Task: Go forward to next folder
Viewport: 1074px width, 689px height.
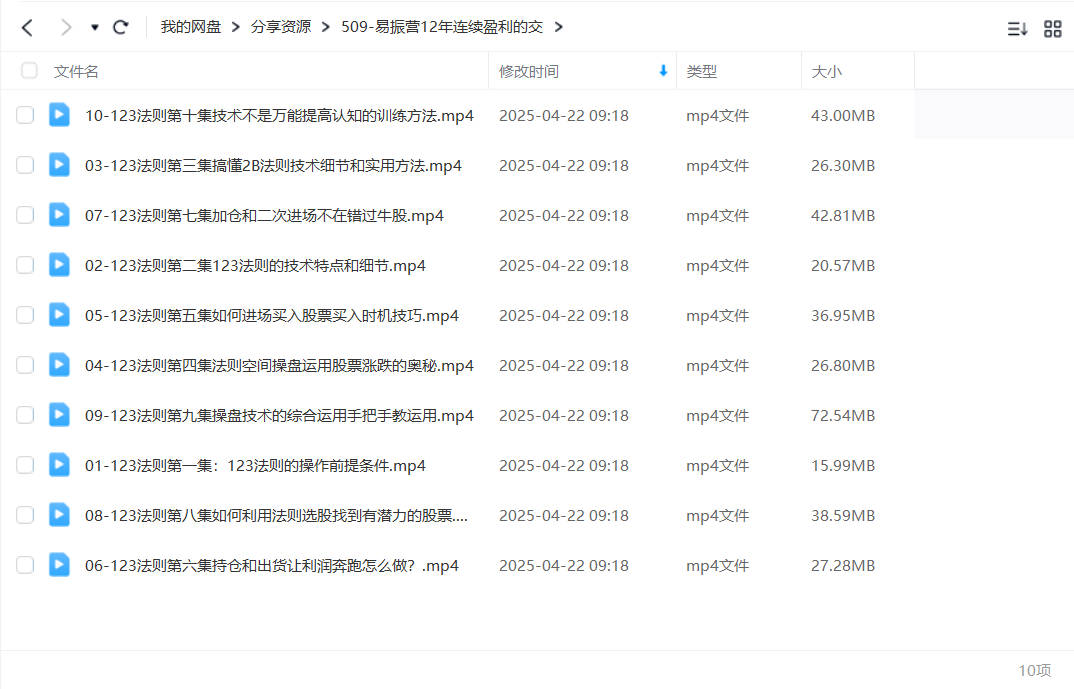Action: [x=66, y=27]
